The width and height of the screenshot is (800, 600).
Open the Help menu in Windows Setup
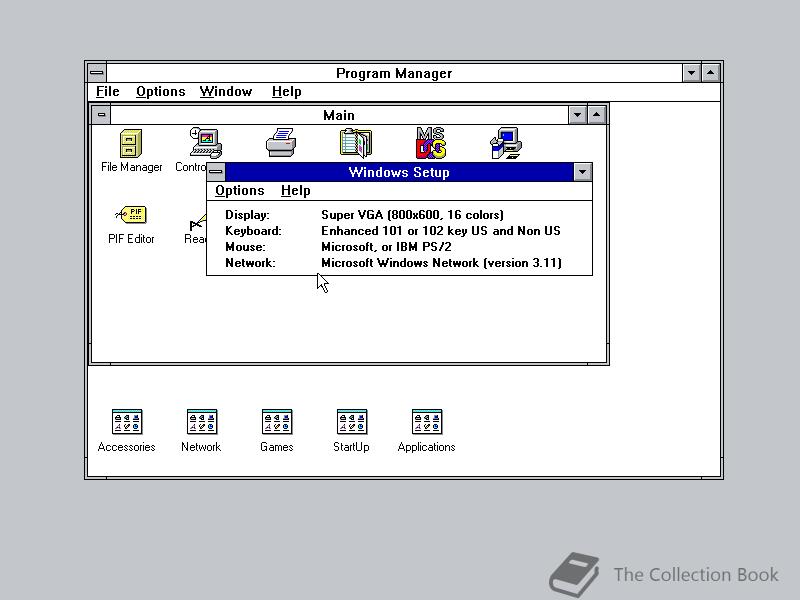point(295,191)
